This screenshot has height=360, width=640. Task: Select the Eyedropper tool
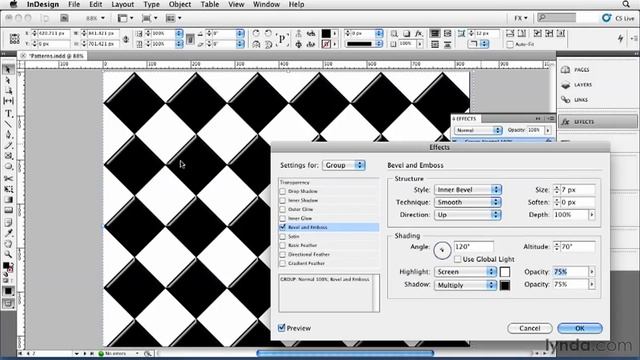(x=8, y=233)
